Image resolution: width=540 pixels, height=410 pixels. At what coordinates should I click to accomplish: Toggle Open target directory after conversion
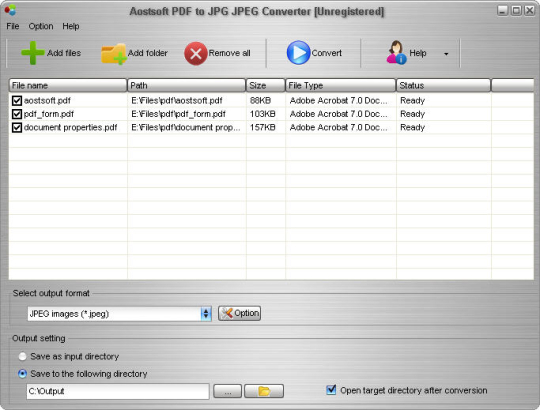pos(331,390)
